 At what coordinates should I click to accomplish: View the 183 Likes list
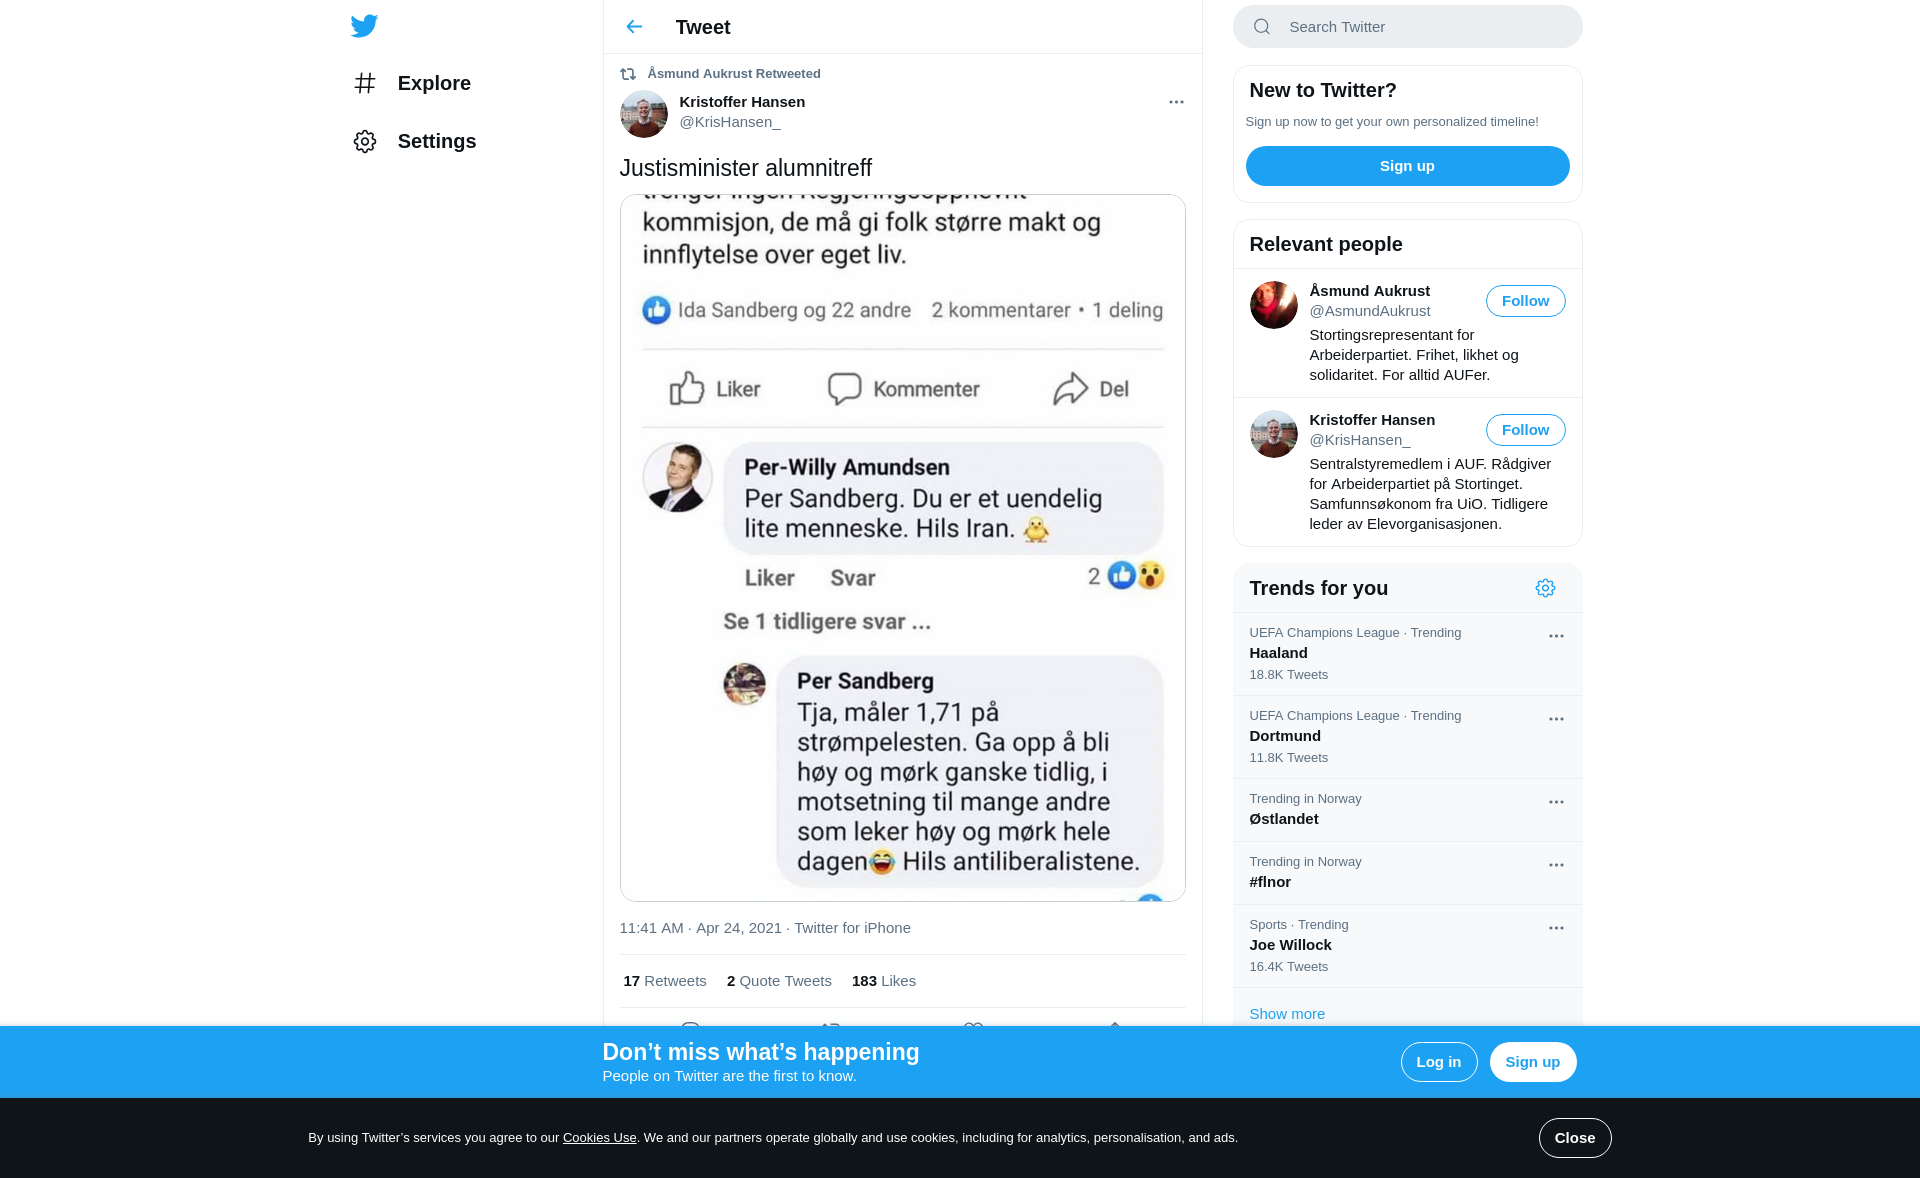coord(883,981)
